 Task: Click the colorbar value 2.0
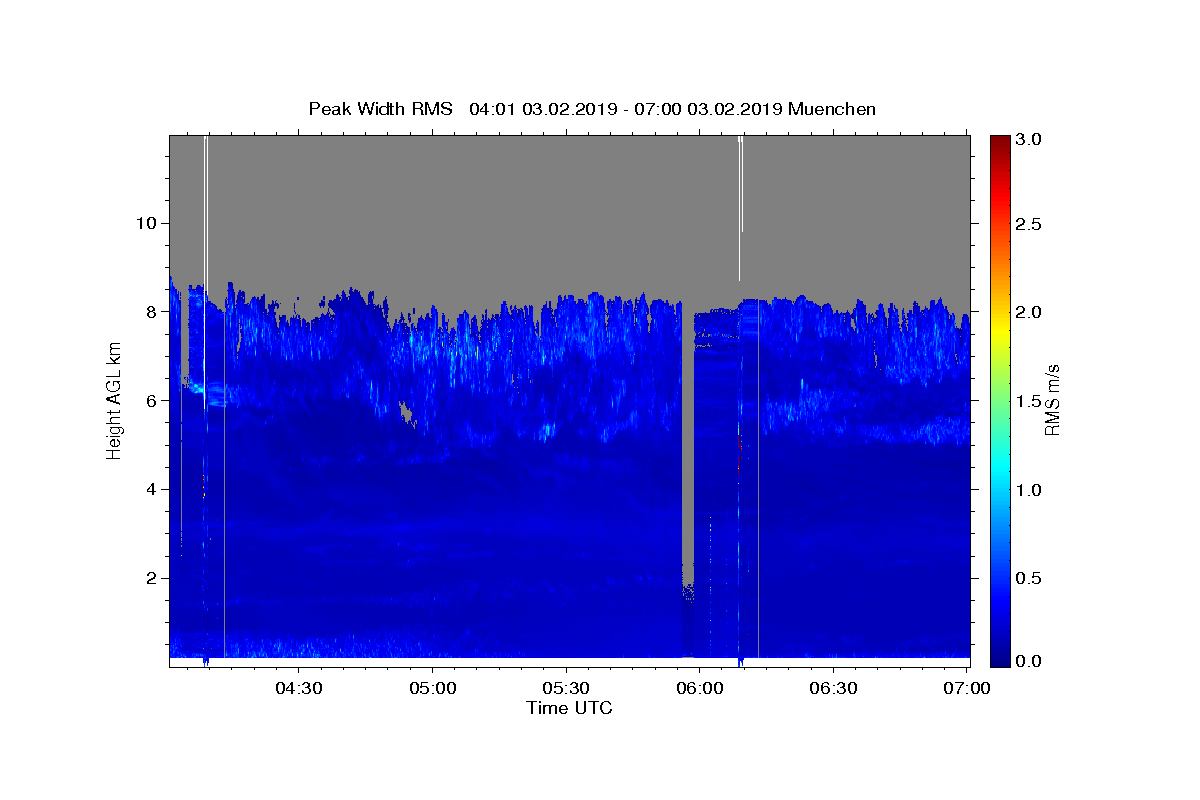pos(1029,312)
